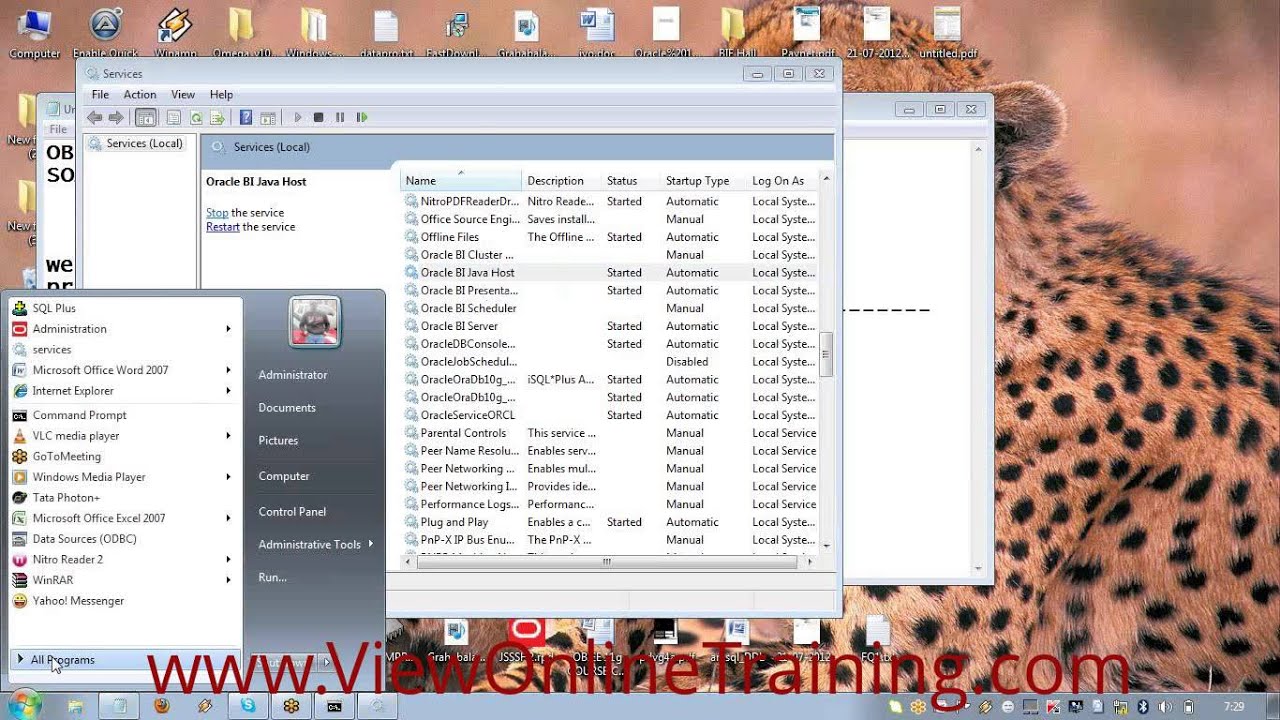Click the Export List toolbar icon
The width and height of the screenshot is (1280, 720).
tap(215, 118)
